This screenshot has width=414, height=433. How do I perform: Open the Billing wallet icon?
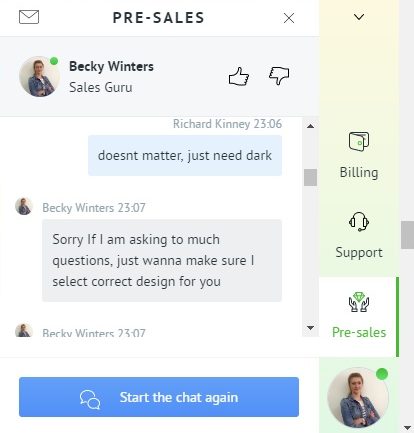(x=359, y=141)
